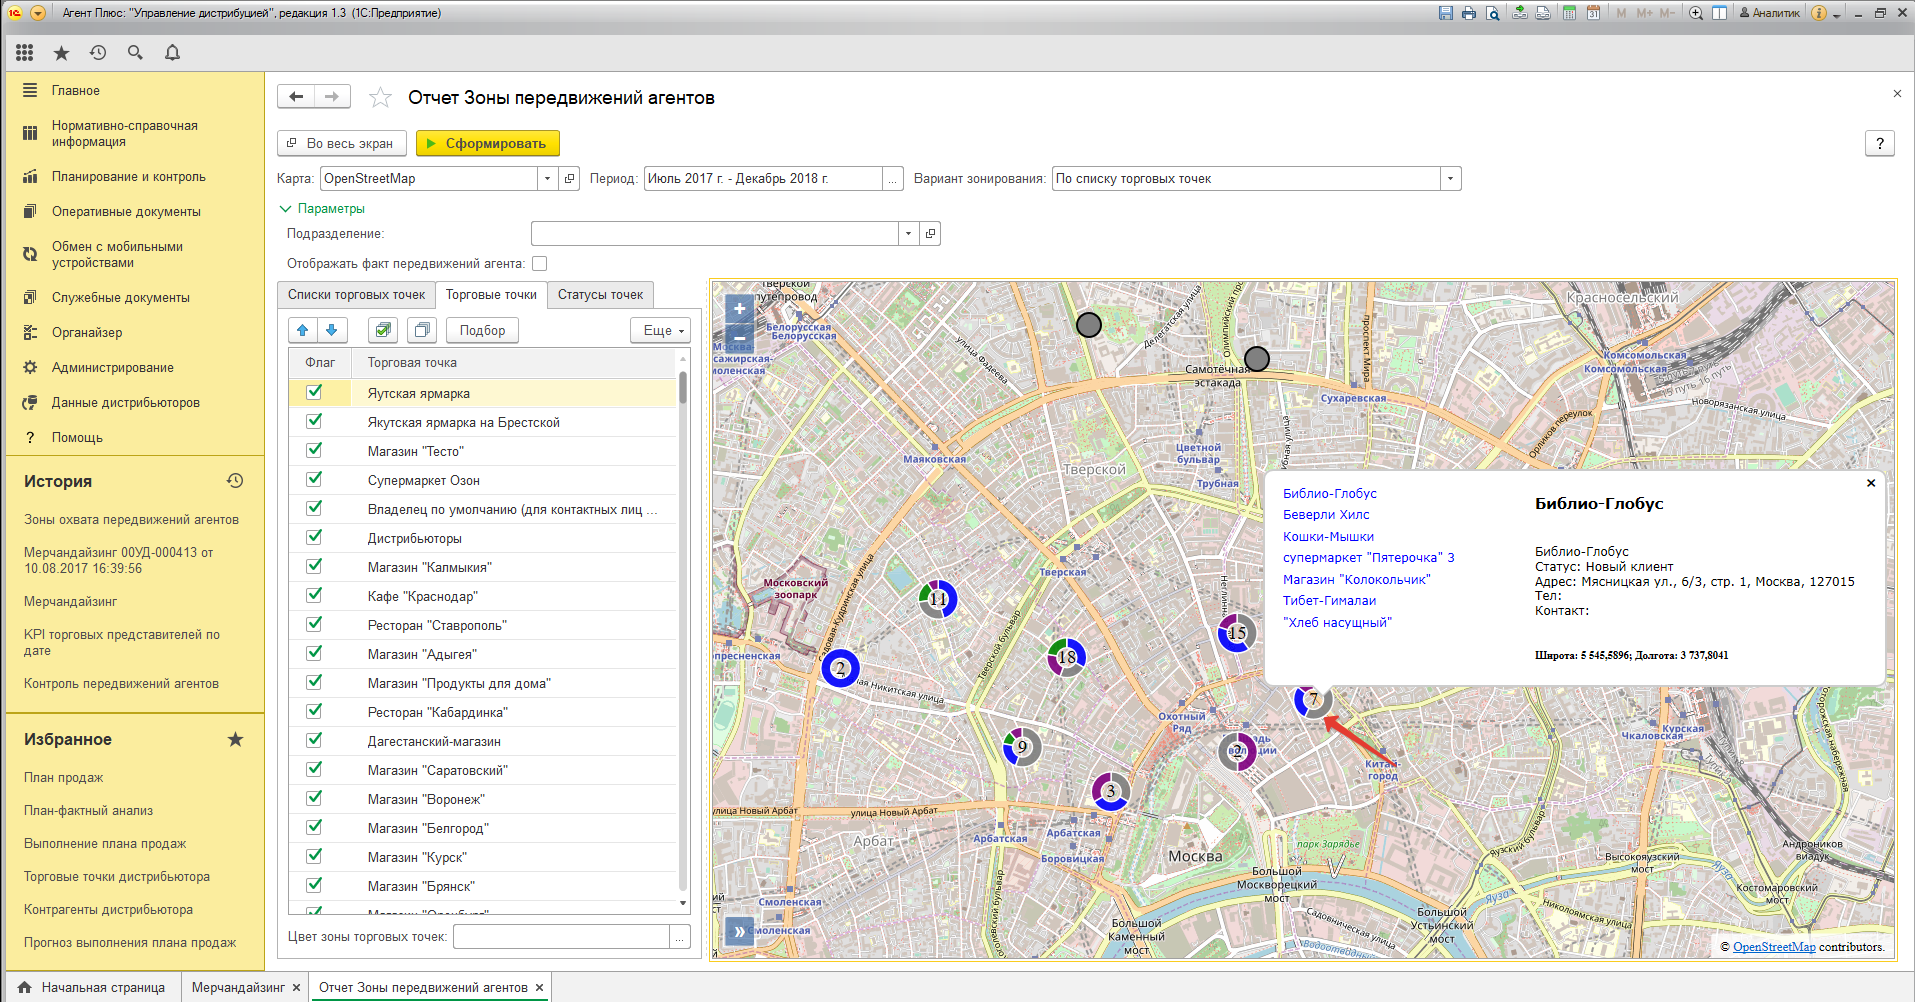
Task: Open the history clock icon in top toolbar
Action: [x=98, y=53]
